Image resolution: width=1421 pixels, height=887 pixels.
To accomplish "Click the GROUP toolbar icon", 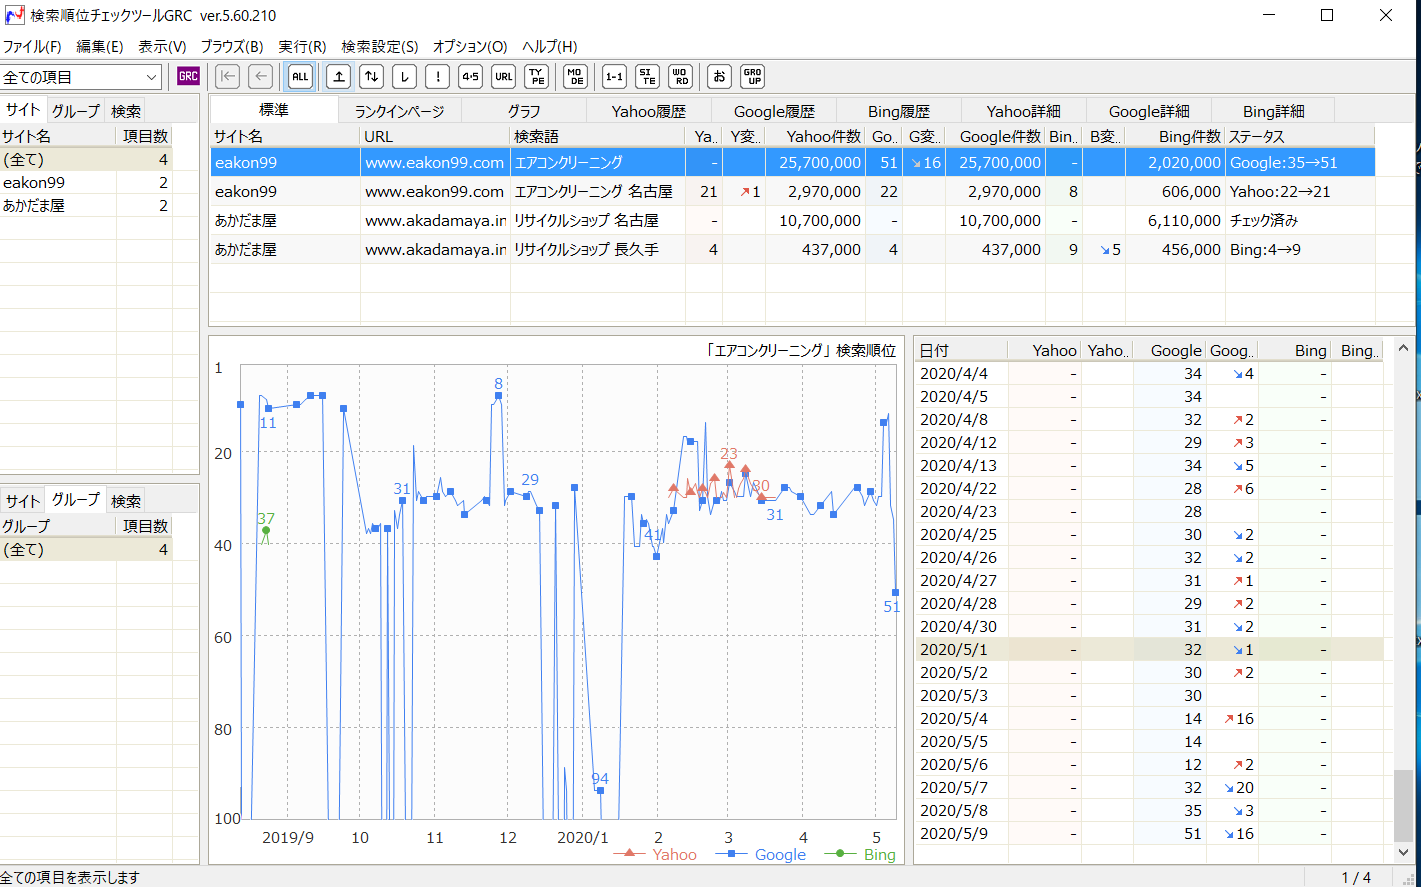I will (752, 76).
